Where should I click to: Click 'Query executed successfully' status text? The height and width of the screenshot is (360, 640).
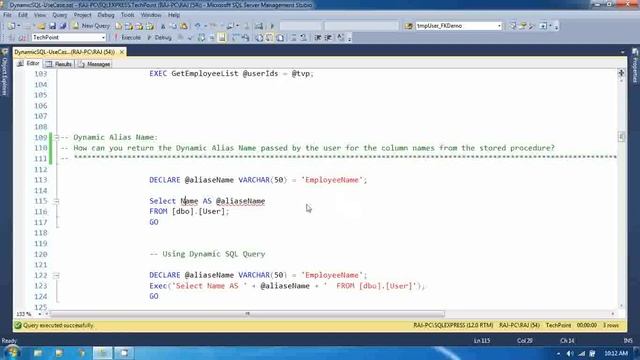click(58, 326)
